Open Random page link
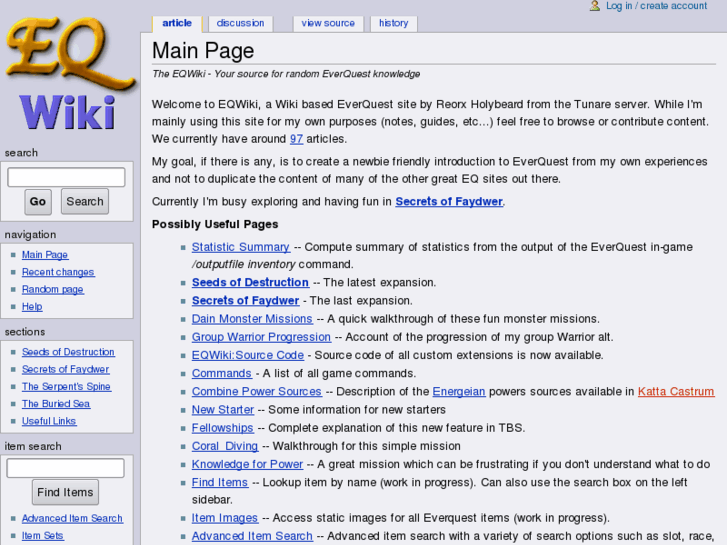 pyautogui.click(x=53, y=289)
